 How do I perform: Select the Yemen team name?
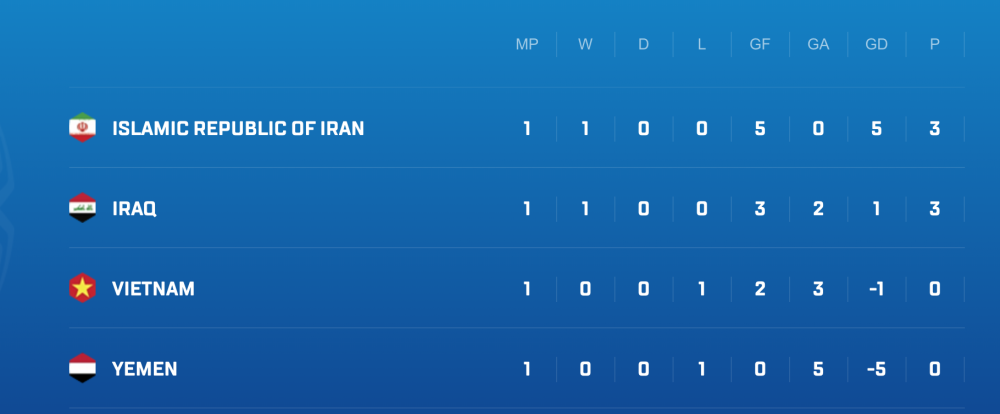(144, 369)
